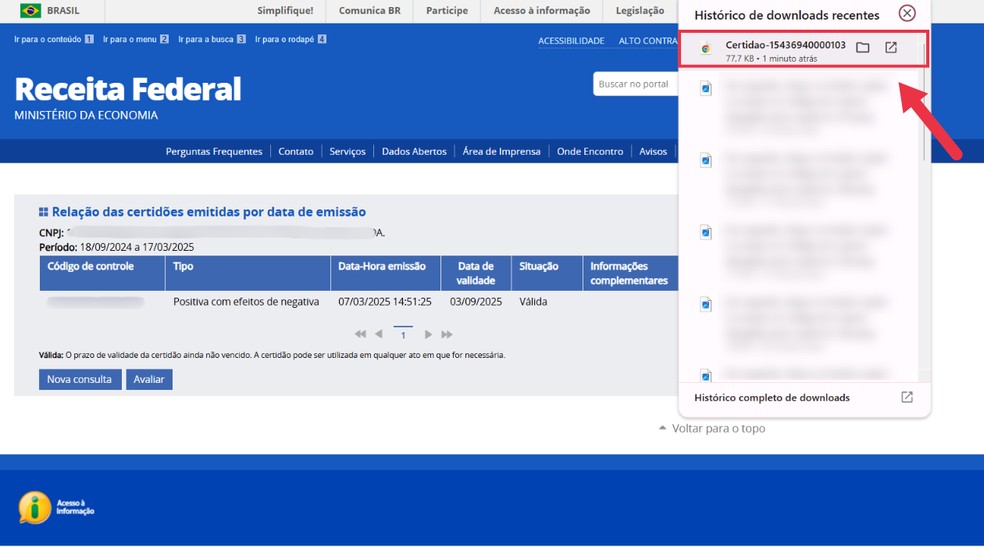This screenshot has width=984, height=547.
Task: Select results page number 1
Action: [x=403, y=335]
